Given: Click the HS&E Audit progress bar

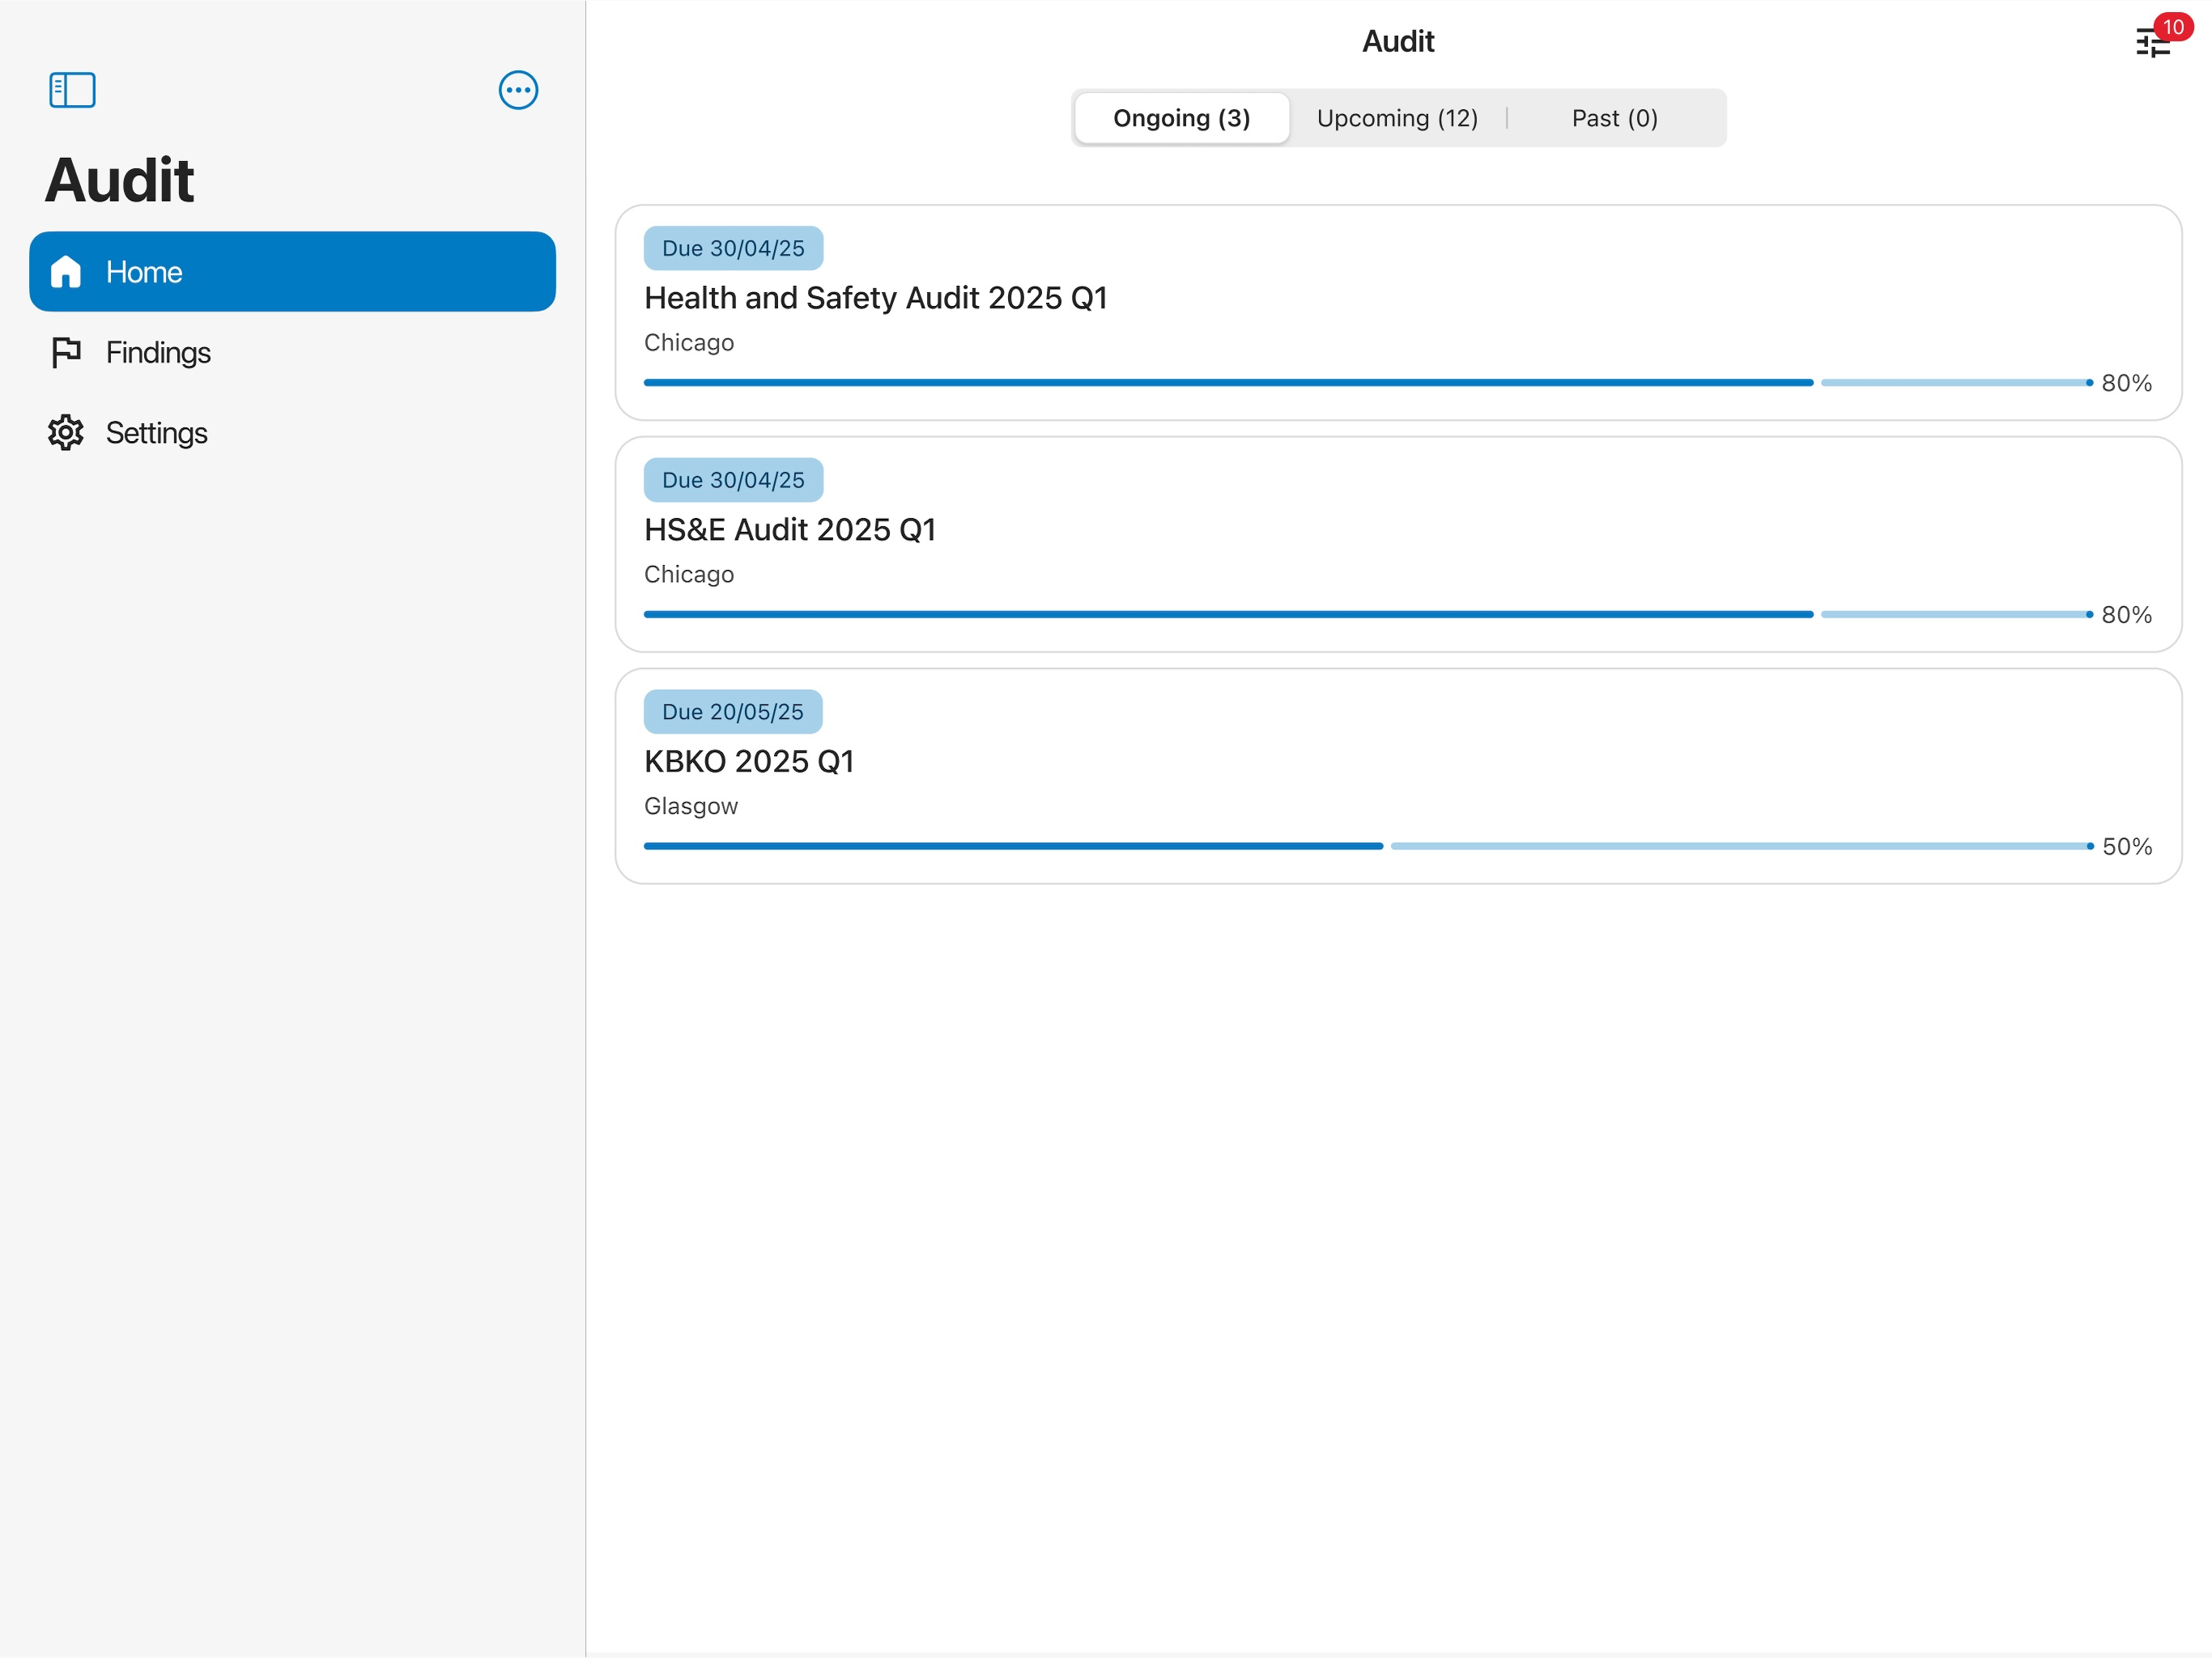Looking at the screenshot, I should point(1368,614).
